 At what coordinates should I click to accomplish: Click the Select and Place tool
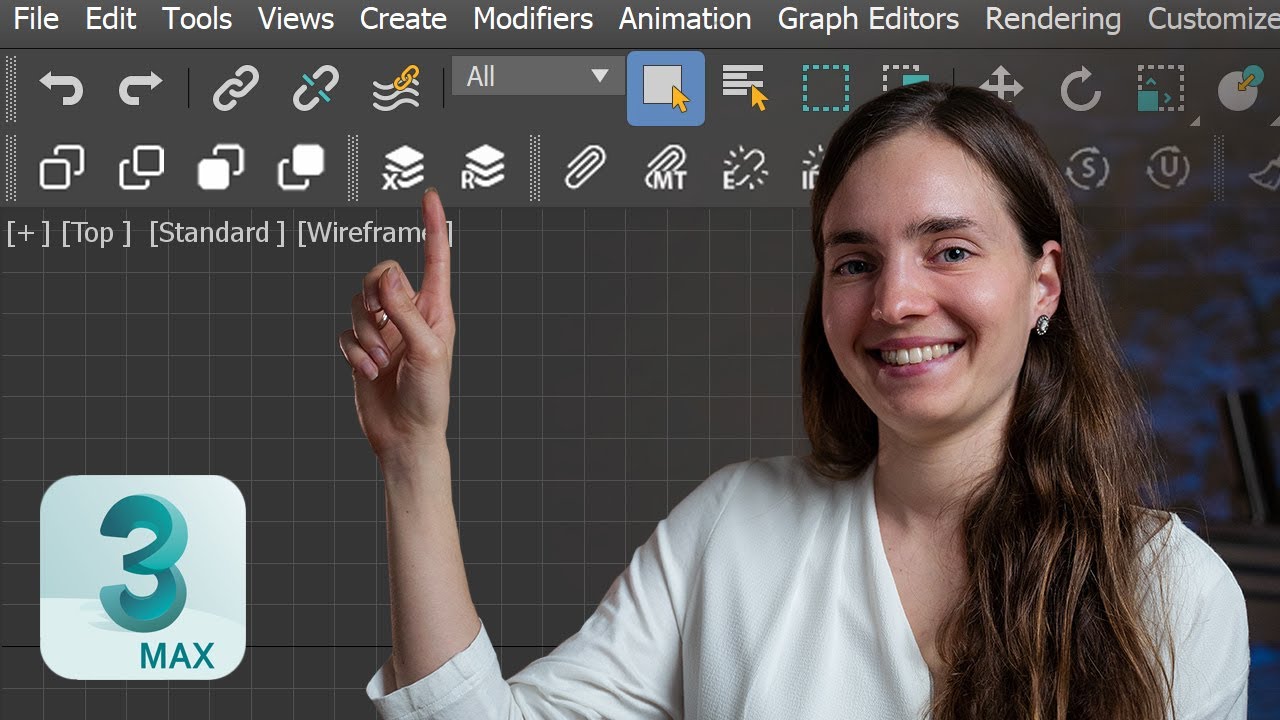(1241, 88)
